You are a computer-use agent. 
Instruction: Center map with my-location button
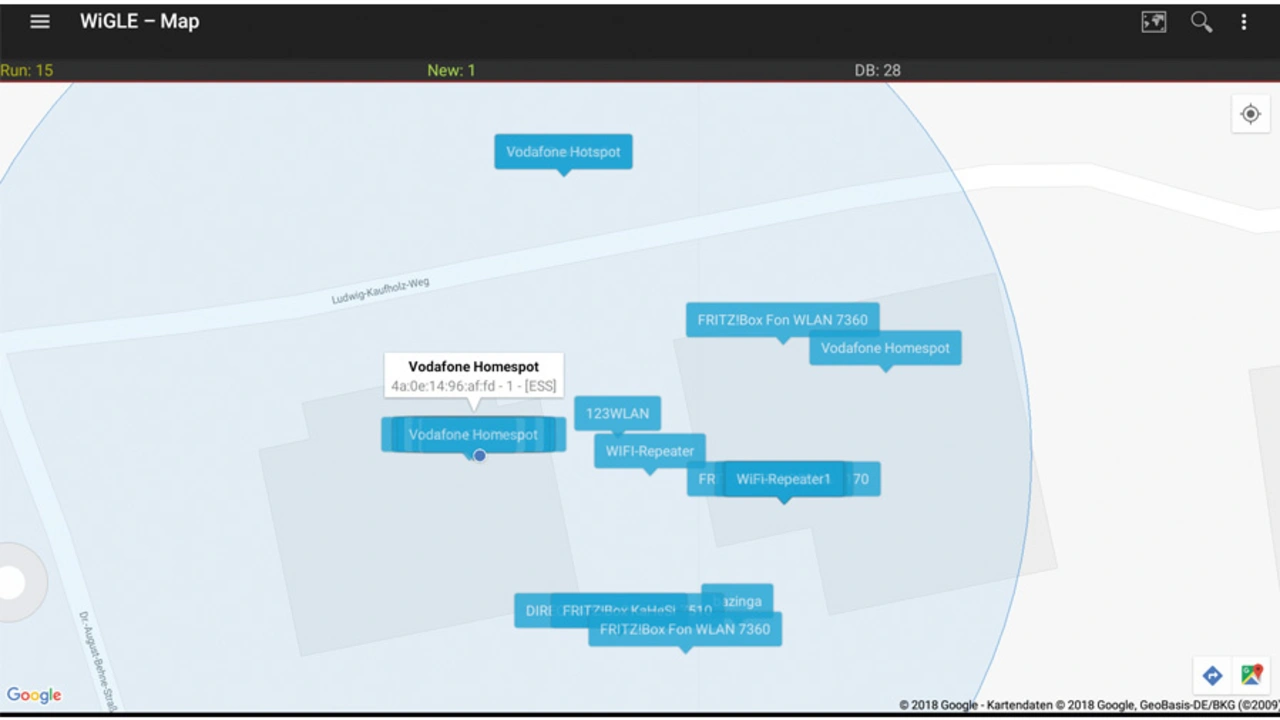coord(1250,114)
